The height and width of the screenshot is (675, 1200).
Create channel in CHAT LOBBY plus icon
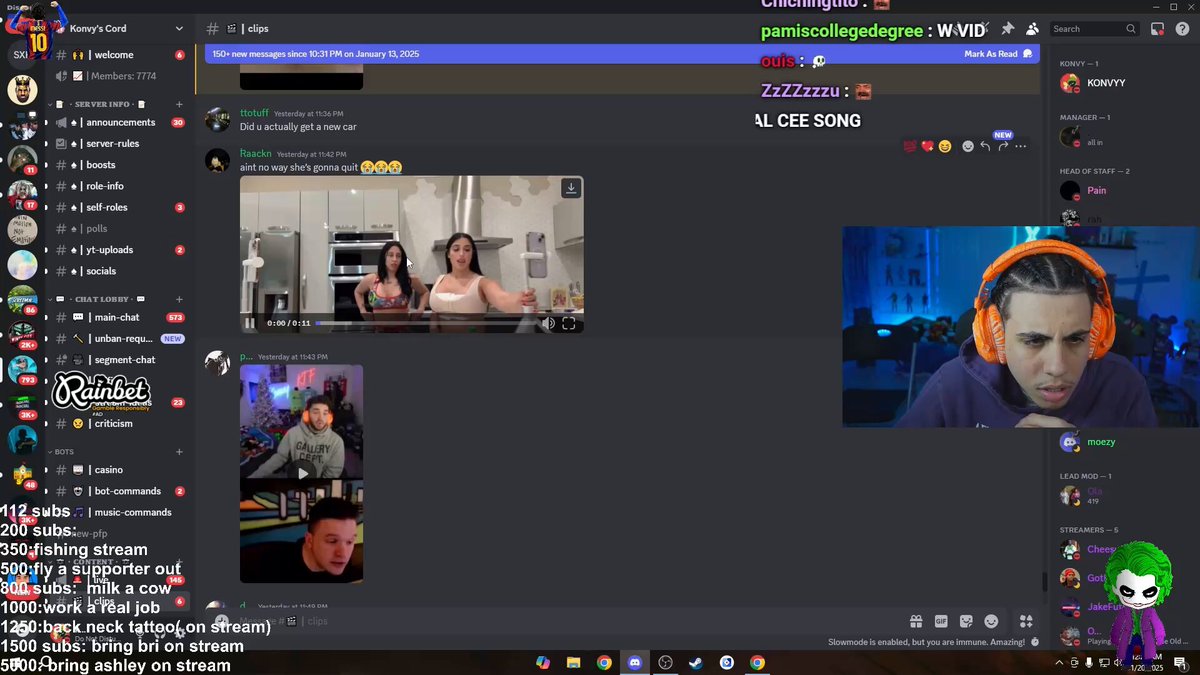(179, 299)
